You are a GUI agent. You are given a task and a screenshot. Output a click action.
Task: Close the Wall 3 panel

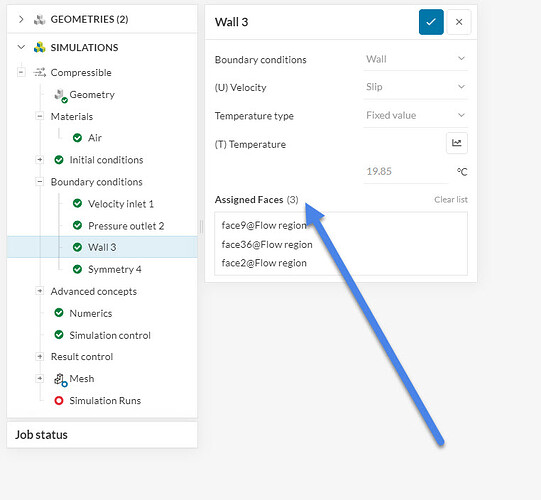[459, 22]
